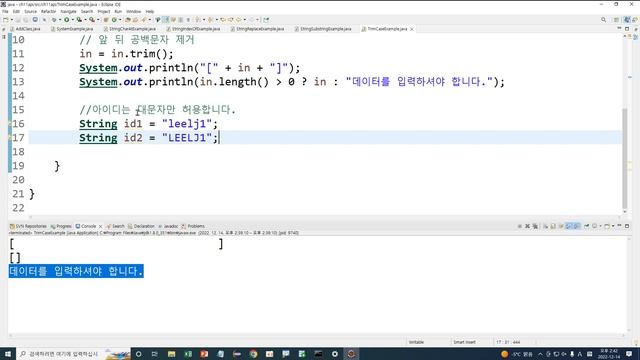The height and width of the screenshot is (360, 640).
Task: Remove All Terminated Launches in Console
Action: click(535, 226)
